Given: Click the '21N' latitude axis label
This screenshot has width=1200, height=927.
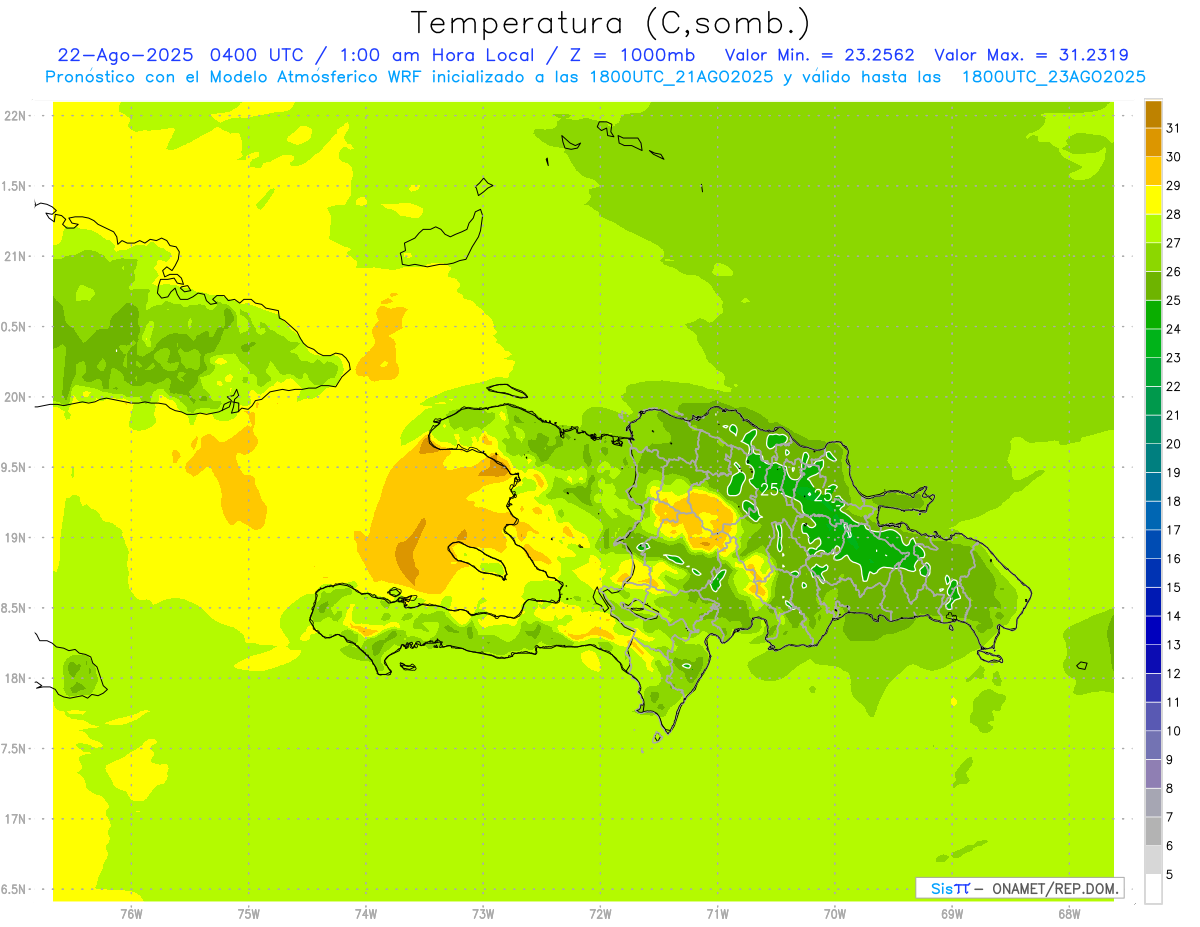Looking at the screenshot, I should click(15, 257).
